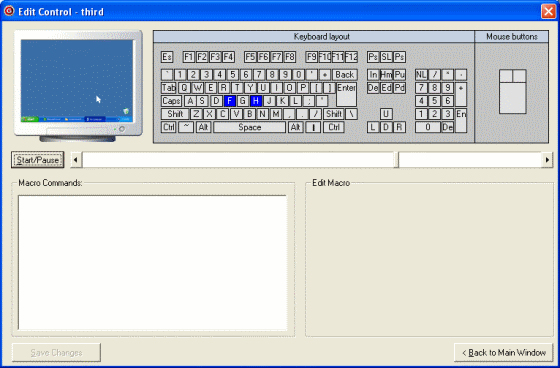Click the Hm (Home) key
Screen dimensions: 560x368
click(x=386, y=75)
